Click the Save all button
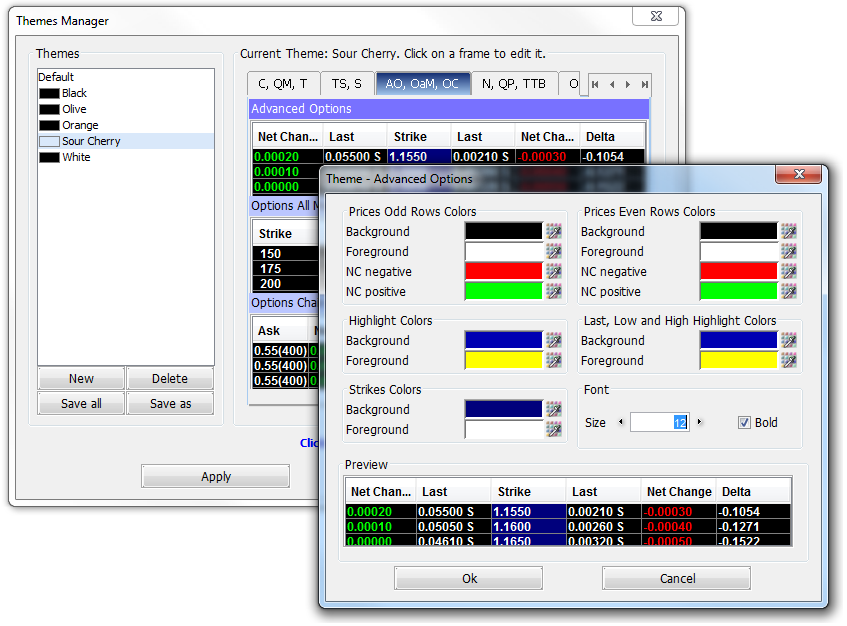The width and height of the screenshot is (847, 626). (81, 403)
